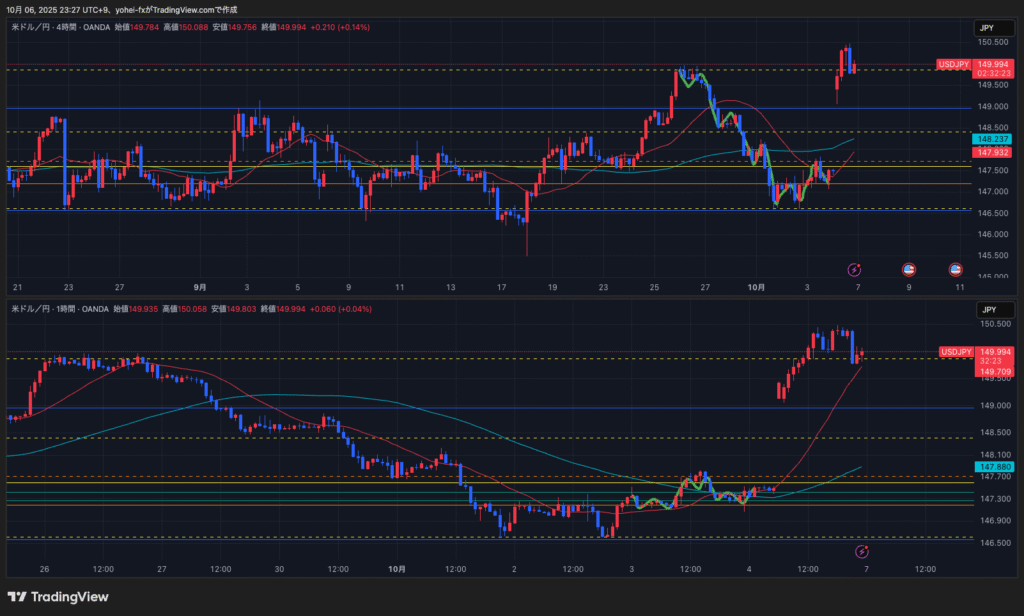Open the lightning event icon on 1-hour chart
Viewport: 1024px width, 616px height.
[862, 551]
